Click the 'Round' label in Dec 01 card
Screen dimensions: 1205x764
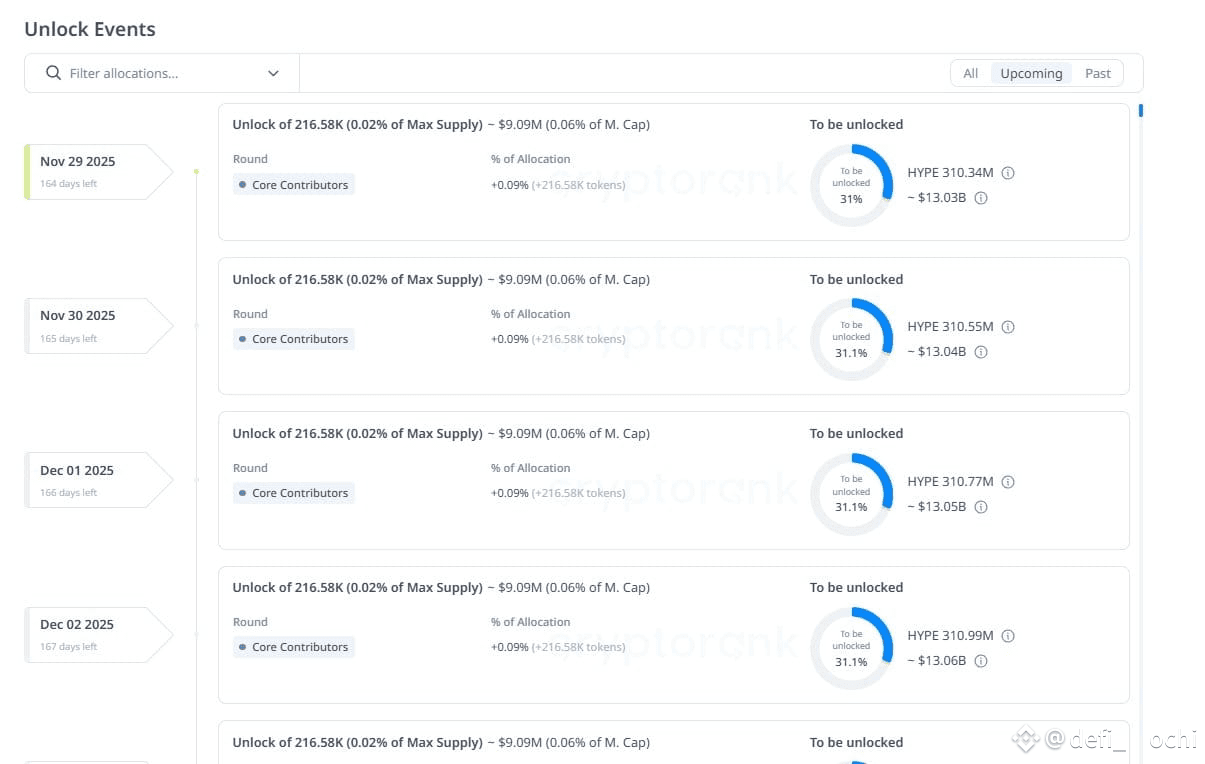tap(250, 468)
